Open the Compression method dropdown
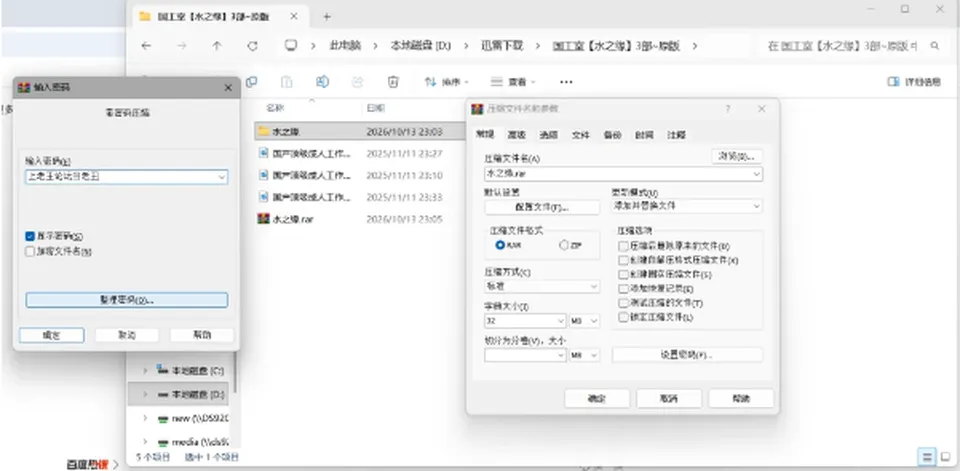Image resolution: width=960 pixels, height=471 pixels. pos(542,286)
